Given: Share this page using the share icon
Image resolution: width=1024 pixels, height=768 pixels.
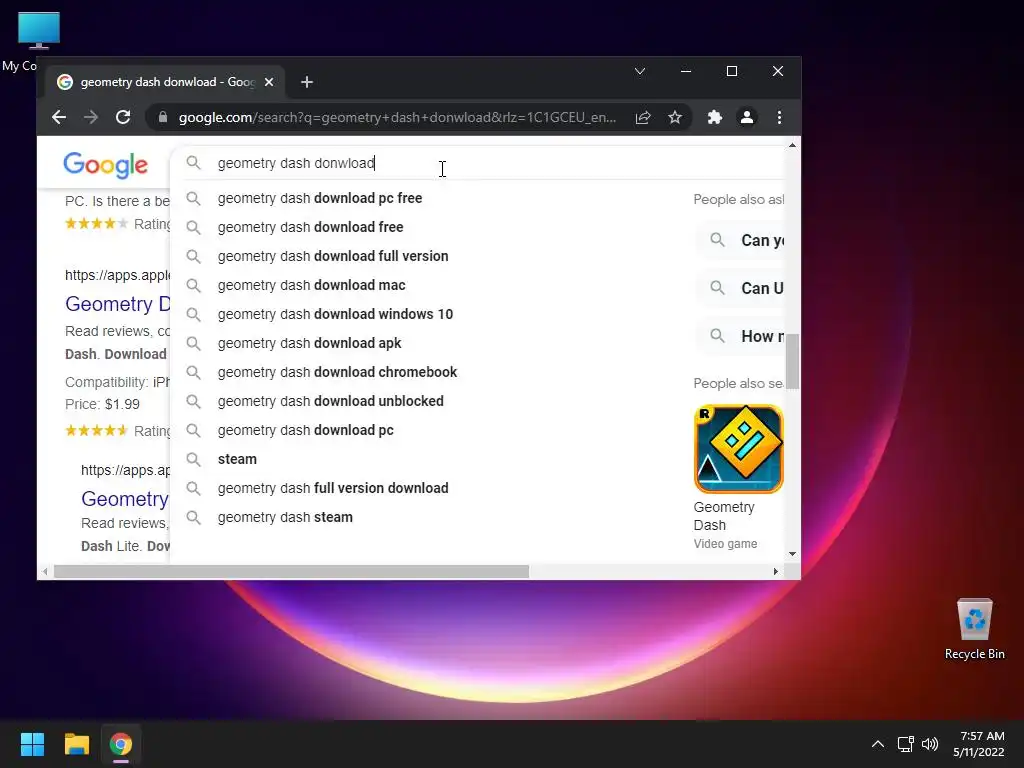Looking at the screenshot, I should (643, 118).
